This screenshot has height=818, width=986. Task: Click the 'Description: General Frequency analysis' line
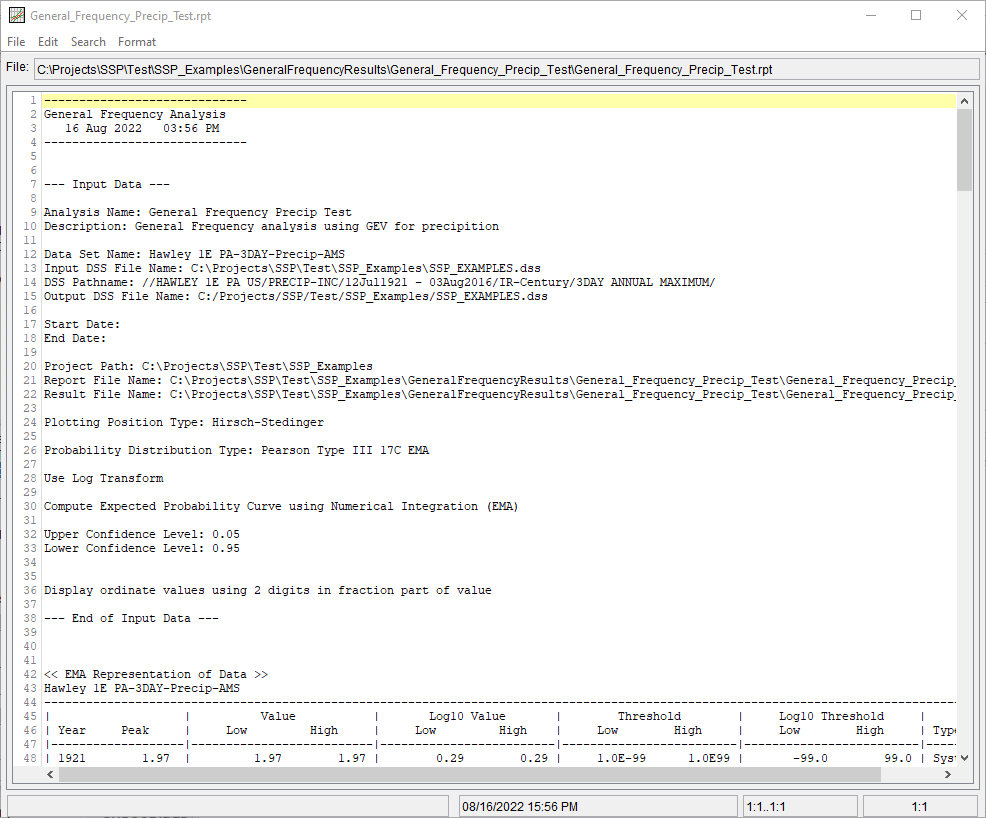point(271,226)
